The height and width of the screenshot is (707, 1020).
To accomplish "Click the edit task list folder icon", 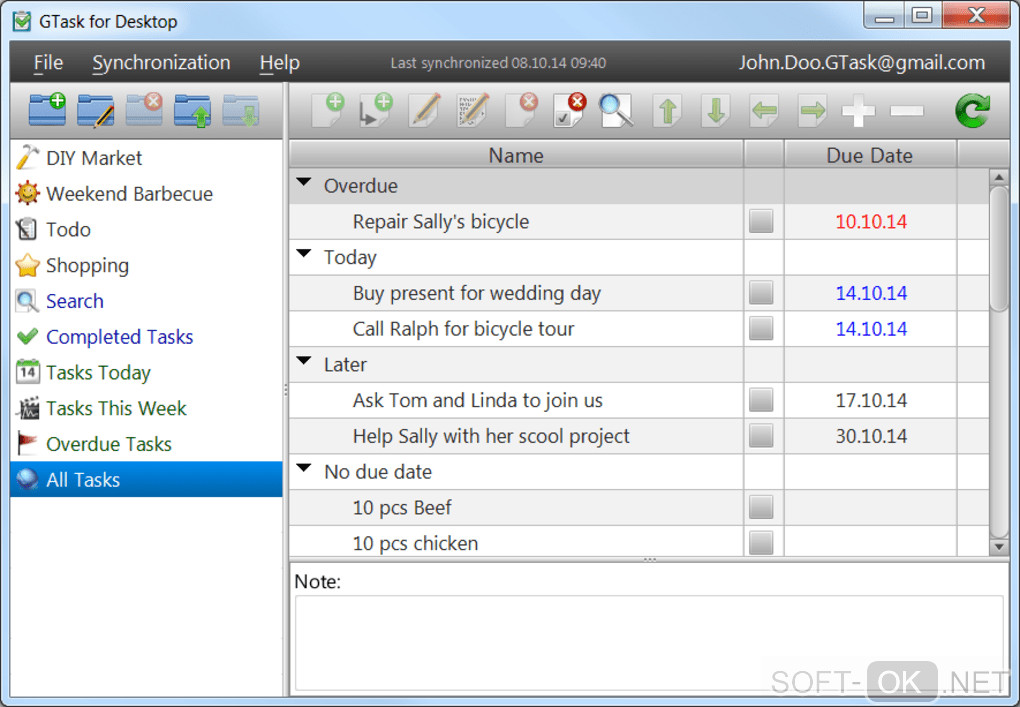I will point(96,111).
